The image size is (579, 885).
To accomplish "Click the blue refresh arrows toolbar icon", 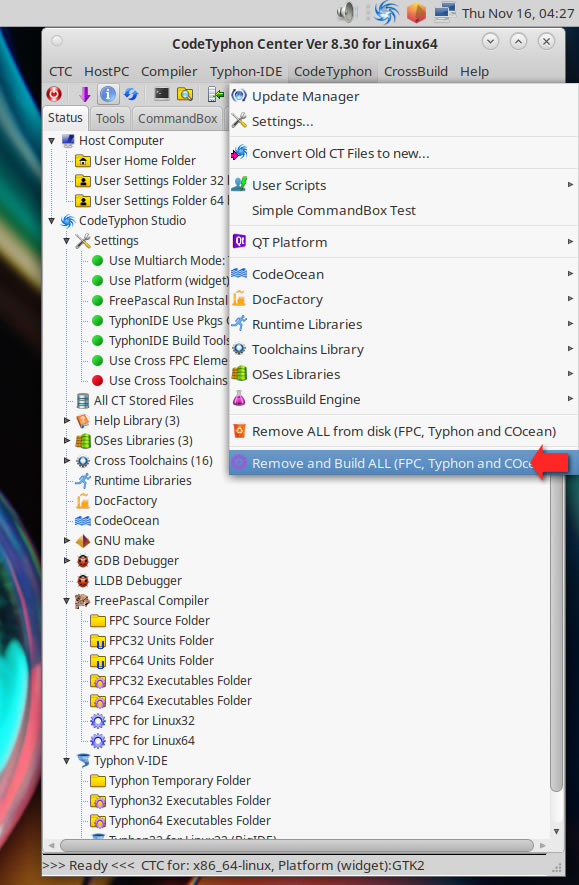I will [x=131, y=94].
